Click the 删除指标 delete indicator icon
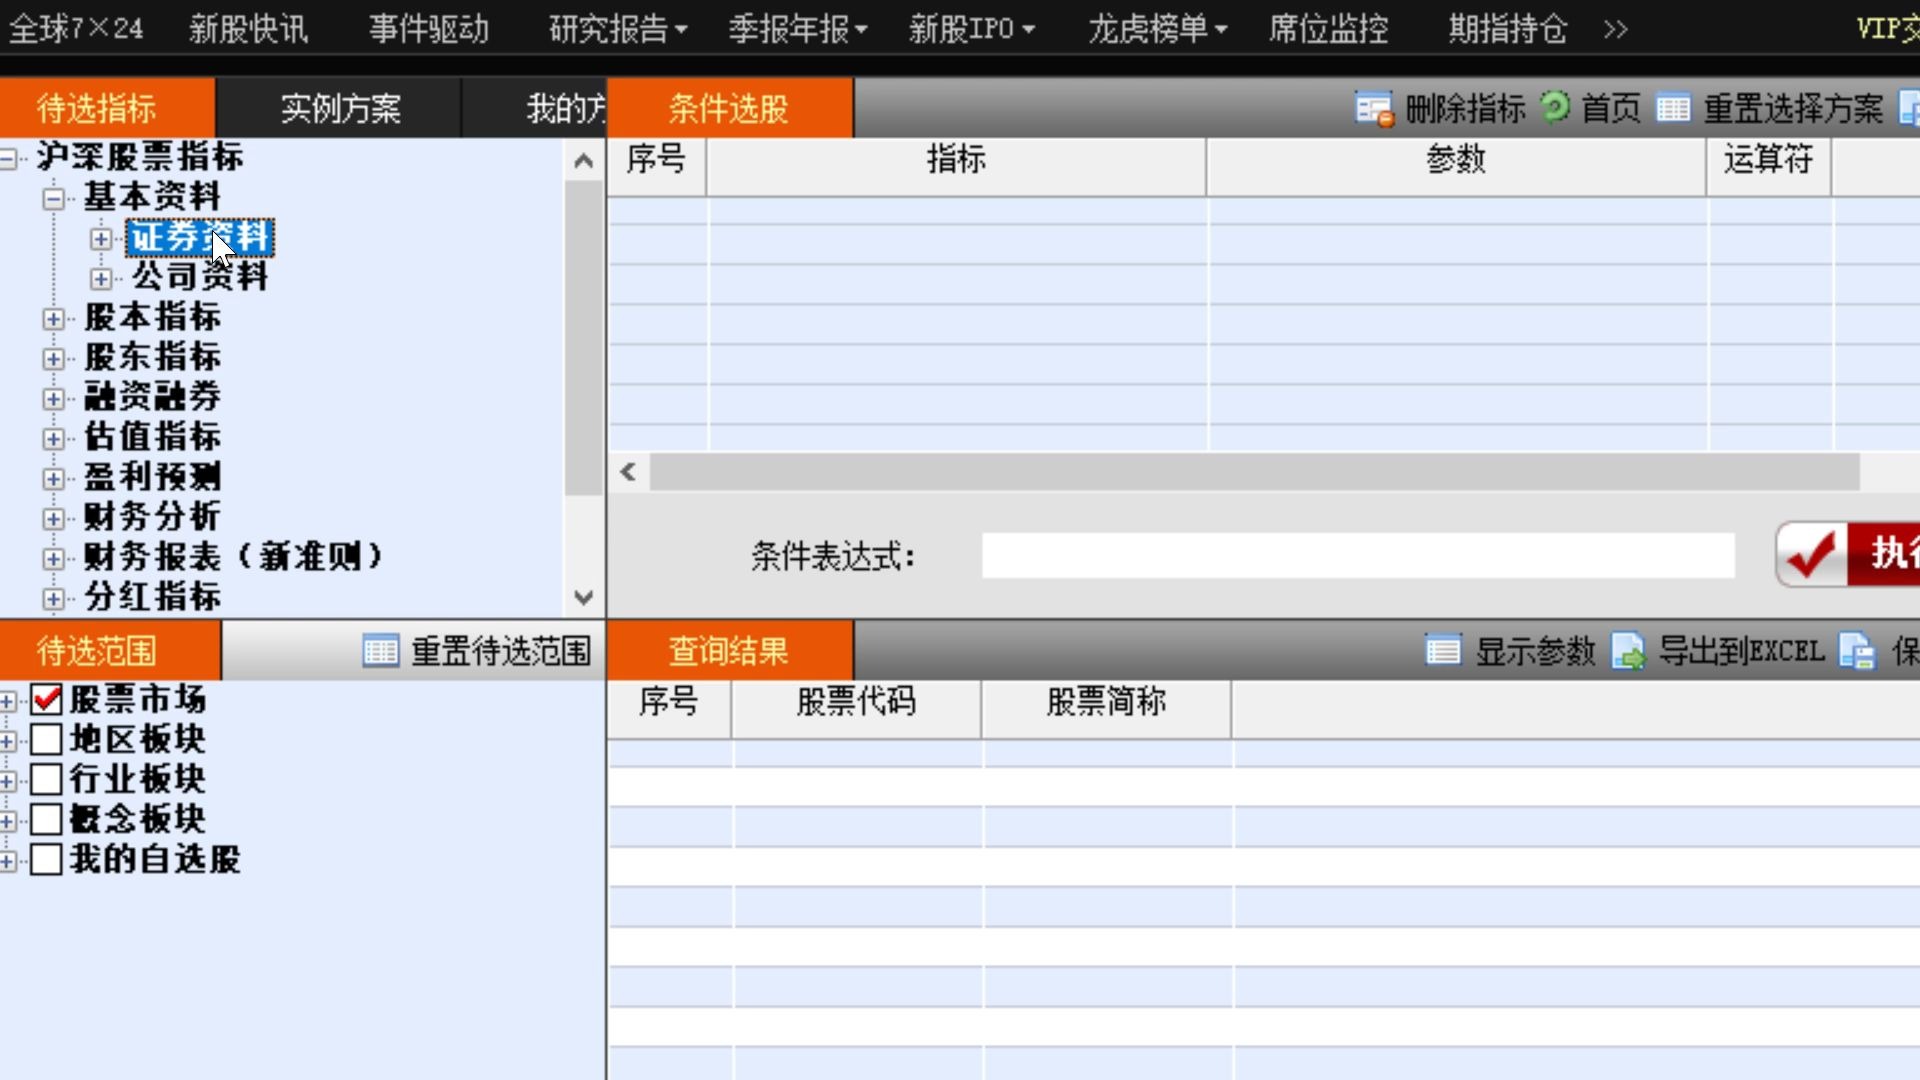The height and width of the screenshot is (1080, 1920). pyautogui.click(x=1374, y=108)
